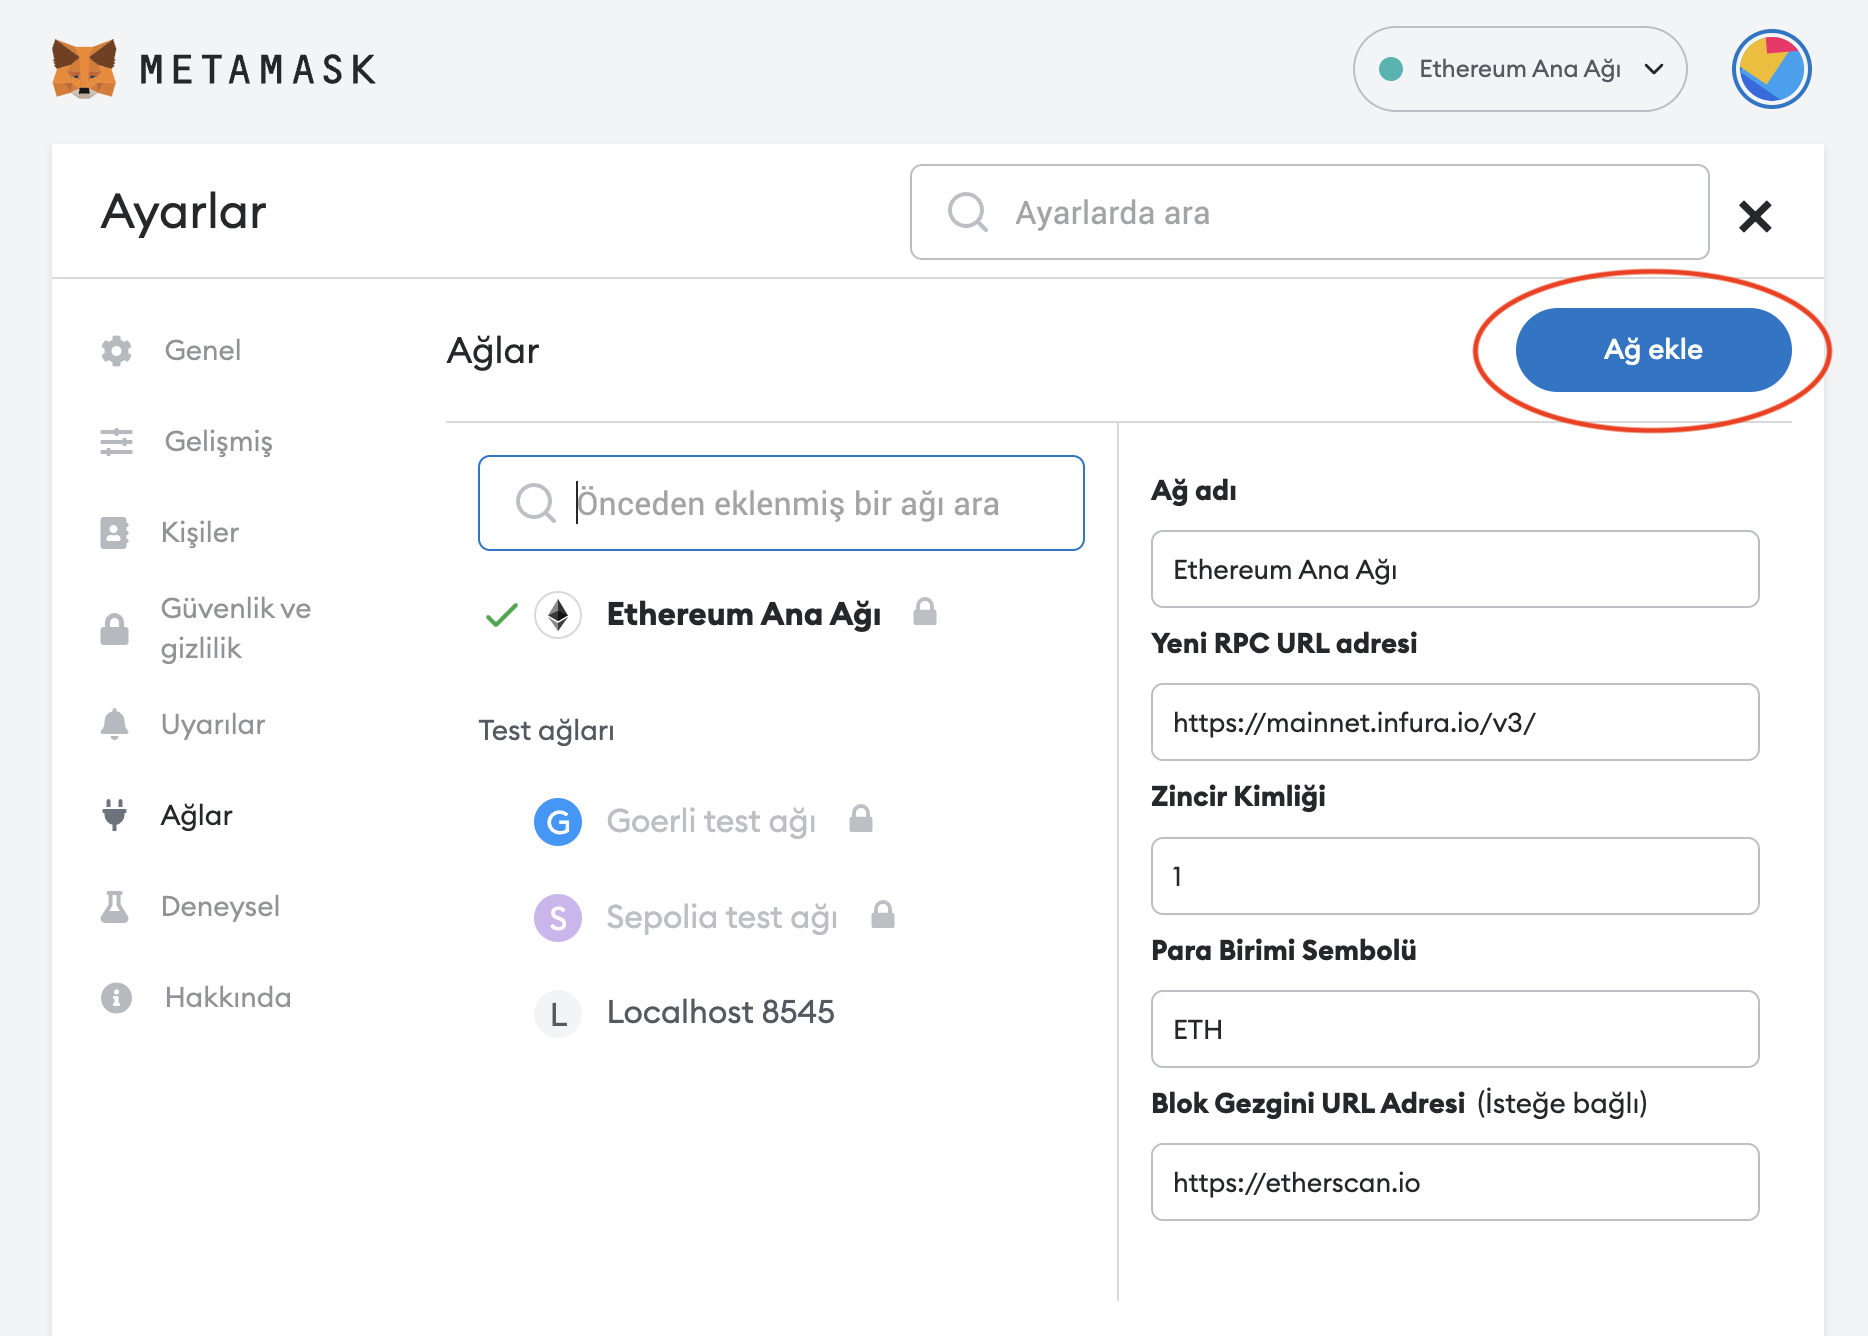Click the MetaMask fox logo
The width and height of the screenshot is (1868, 1336).
tap(84, 69)
